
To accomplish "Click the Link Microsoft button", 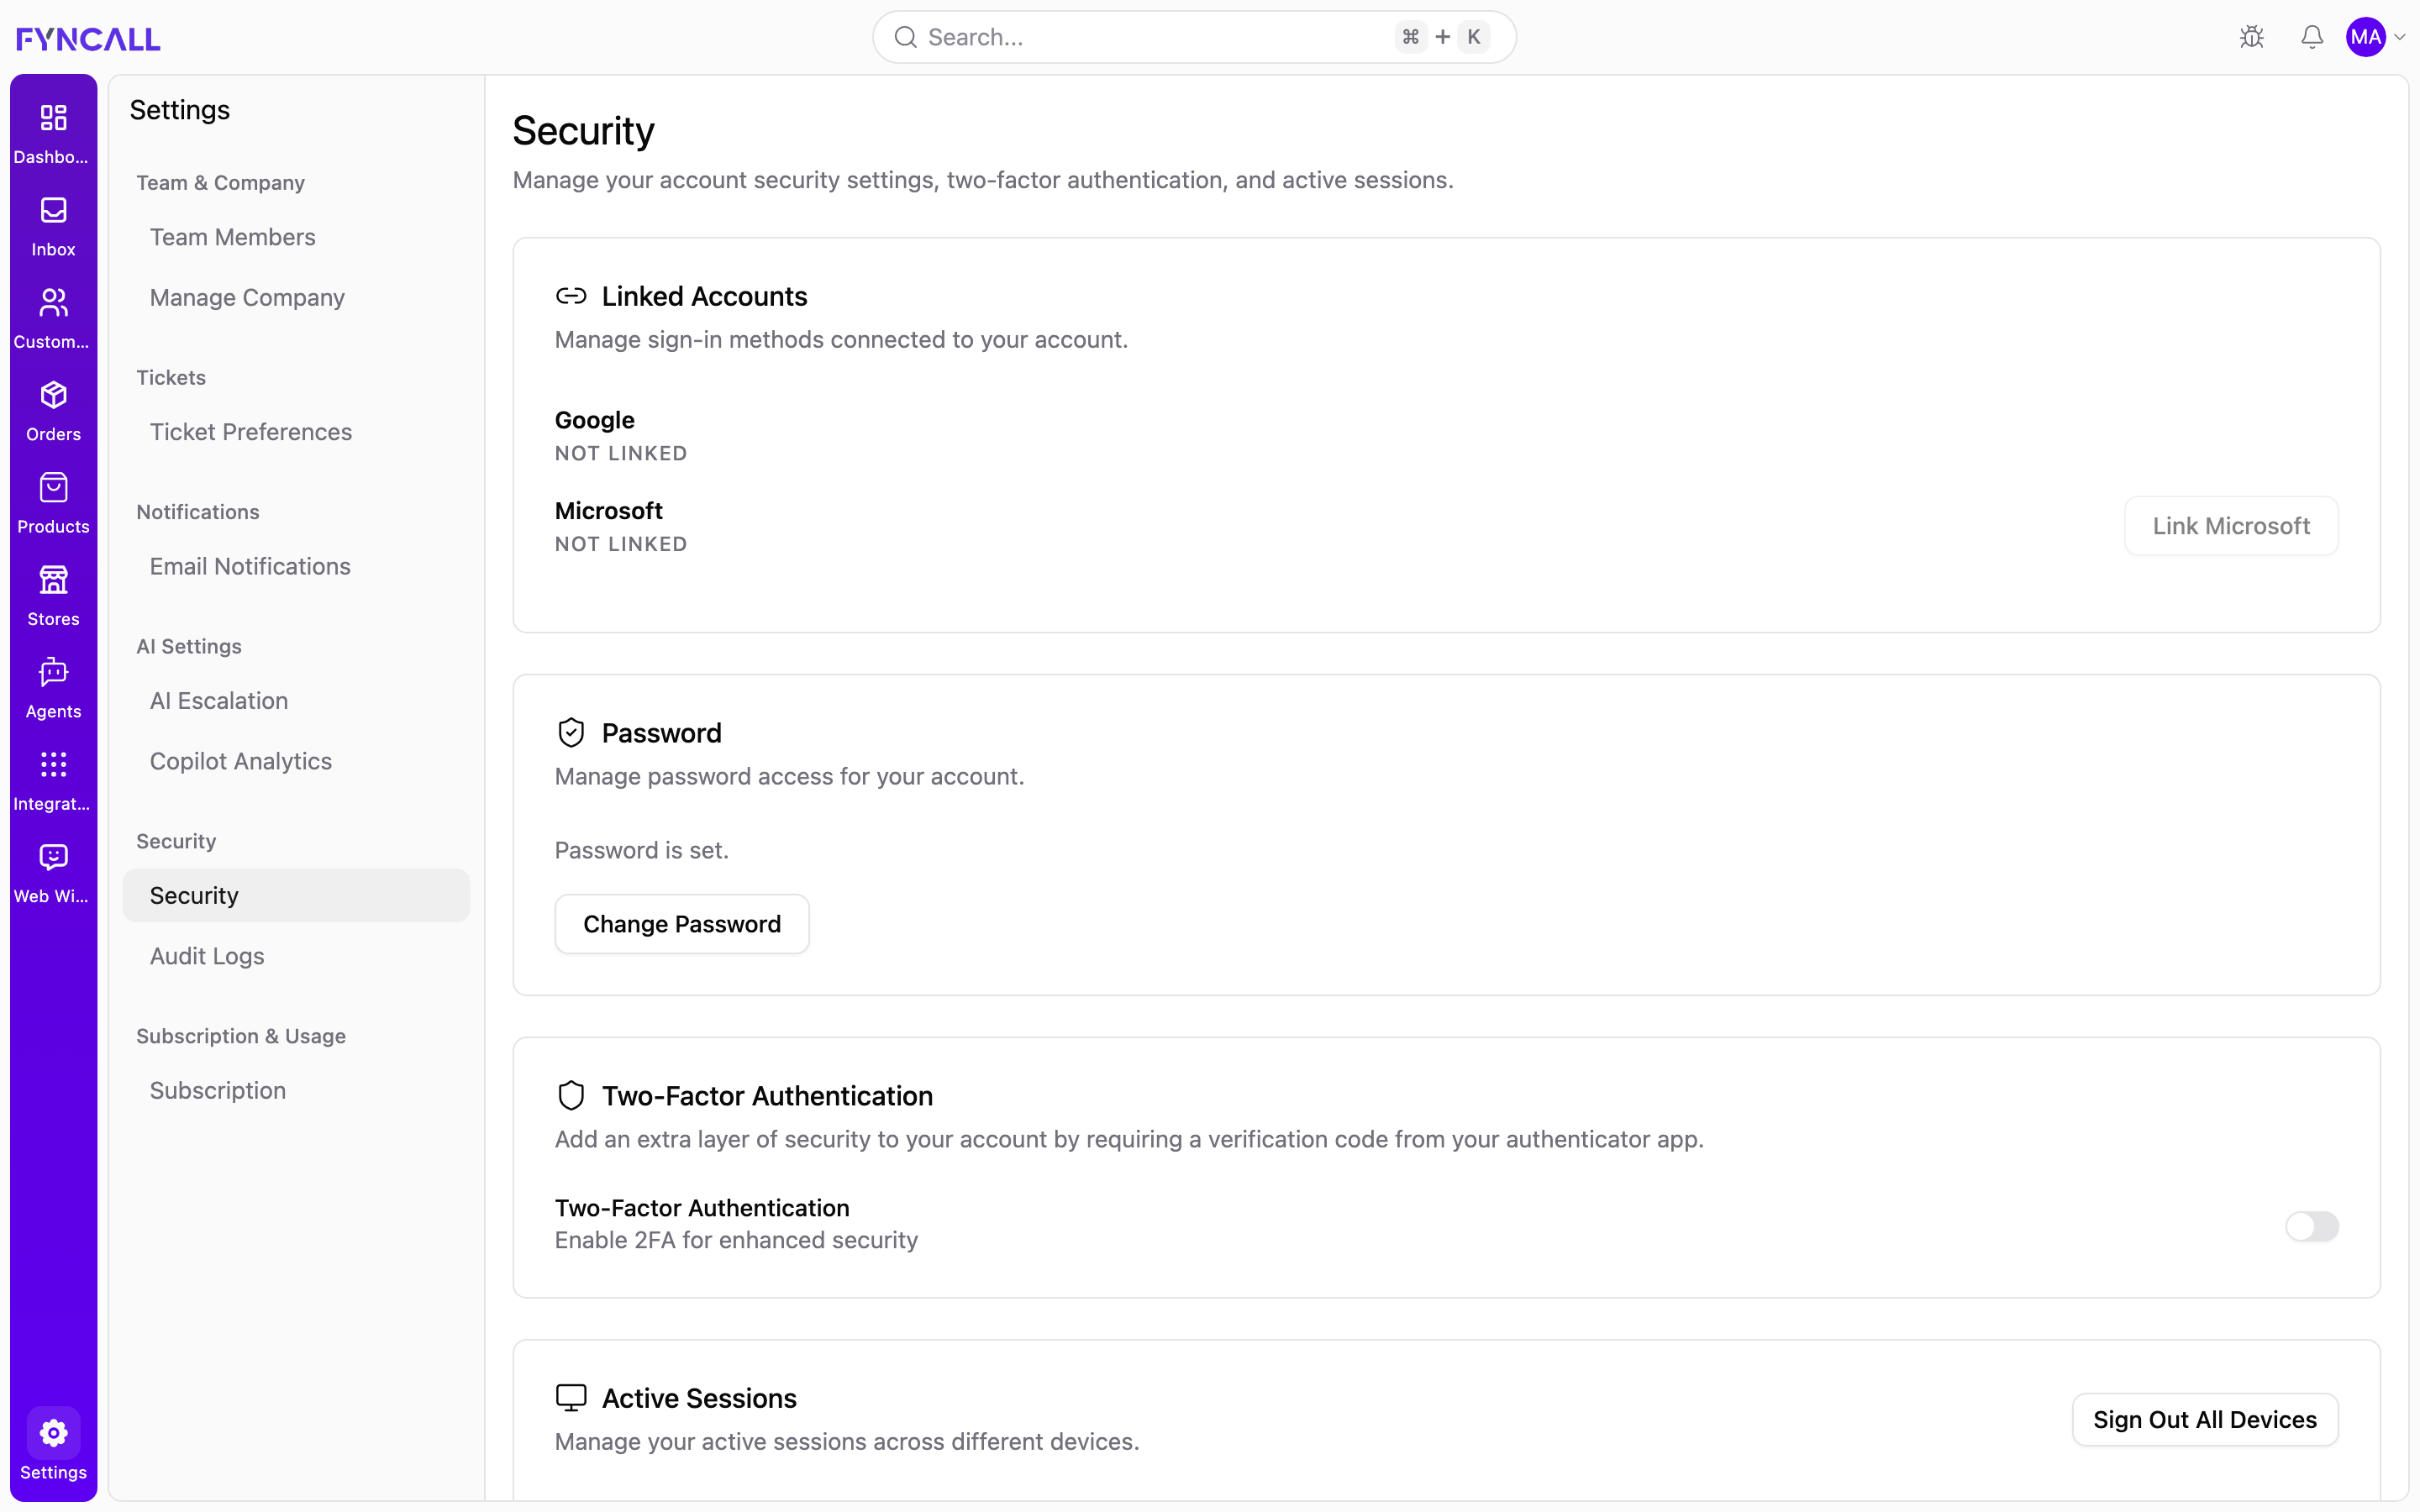I will coord(2231,526).
